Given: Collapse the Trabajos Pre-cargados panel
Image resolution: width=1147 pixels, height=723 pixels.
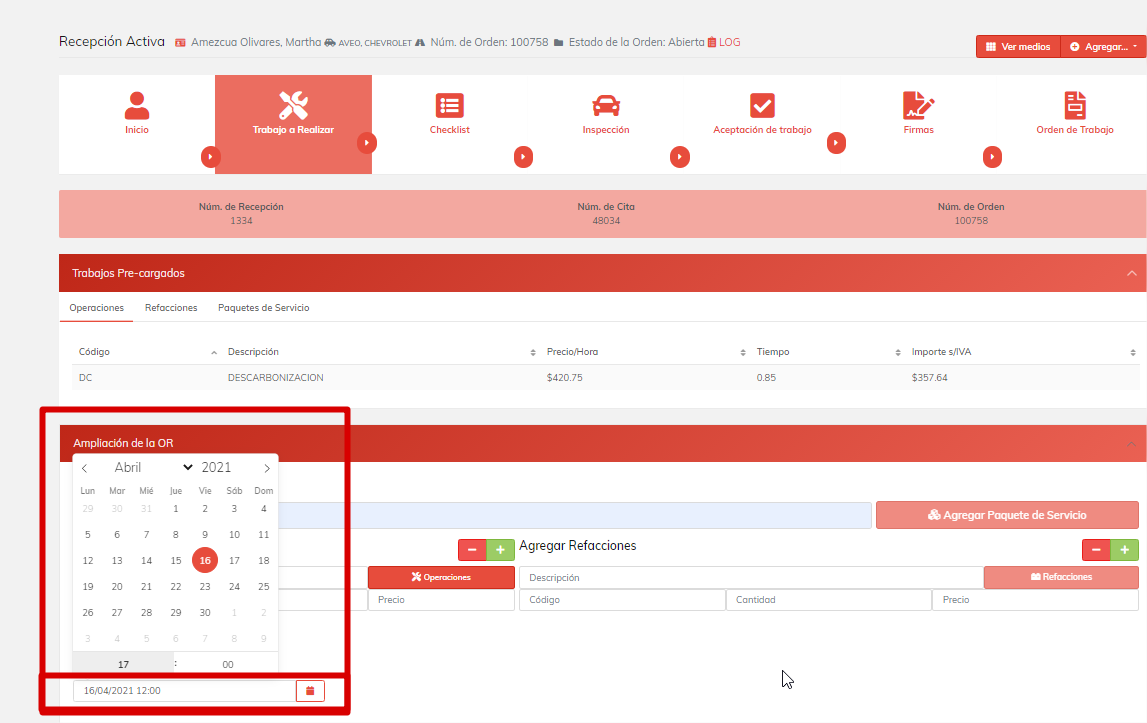Looking at the screenshot, I should click(x=1131, y=273).
